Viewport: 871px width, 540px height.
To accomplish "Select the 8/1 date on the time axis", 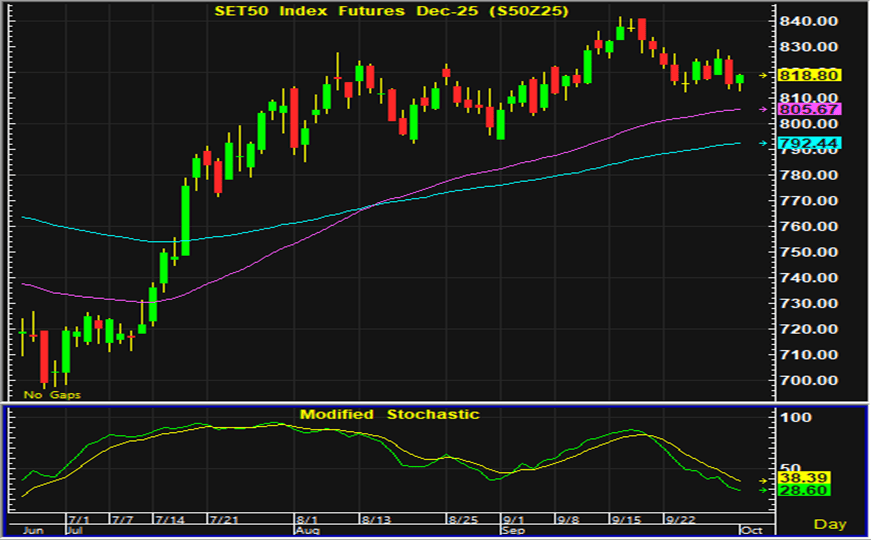I will [307, 521].
